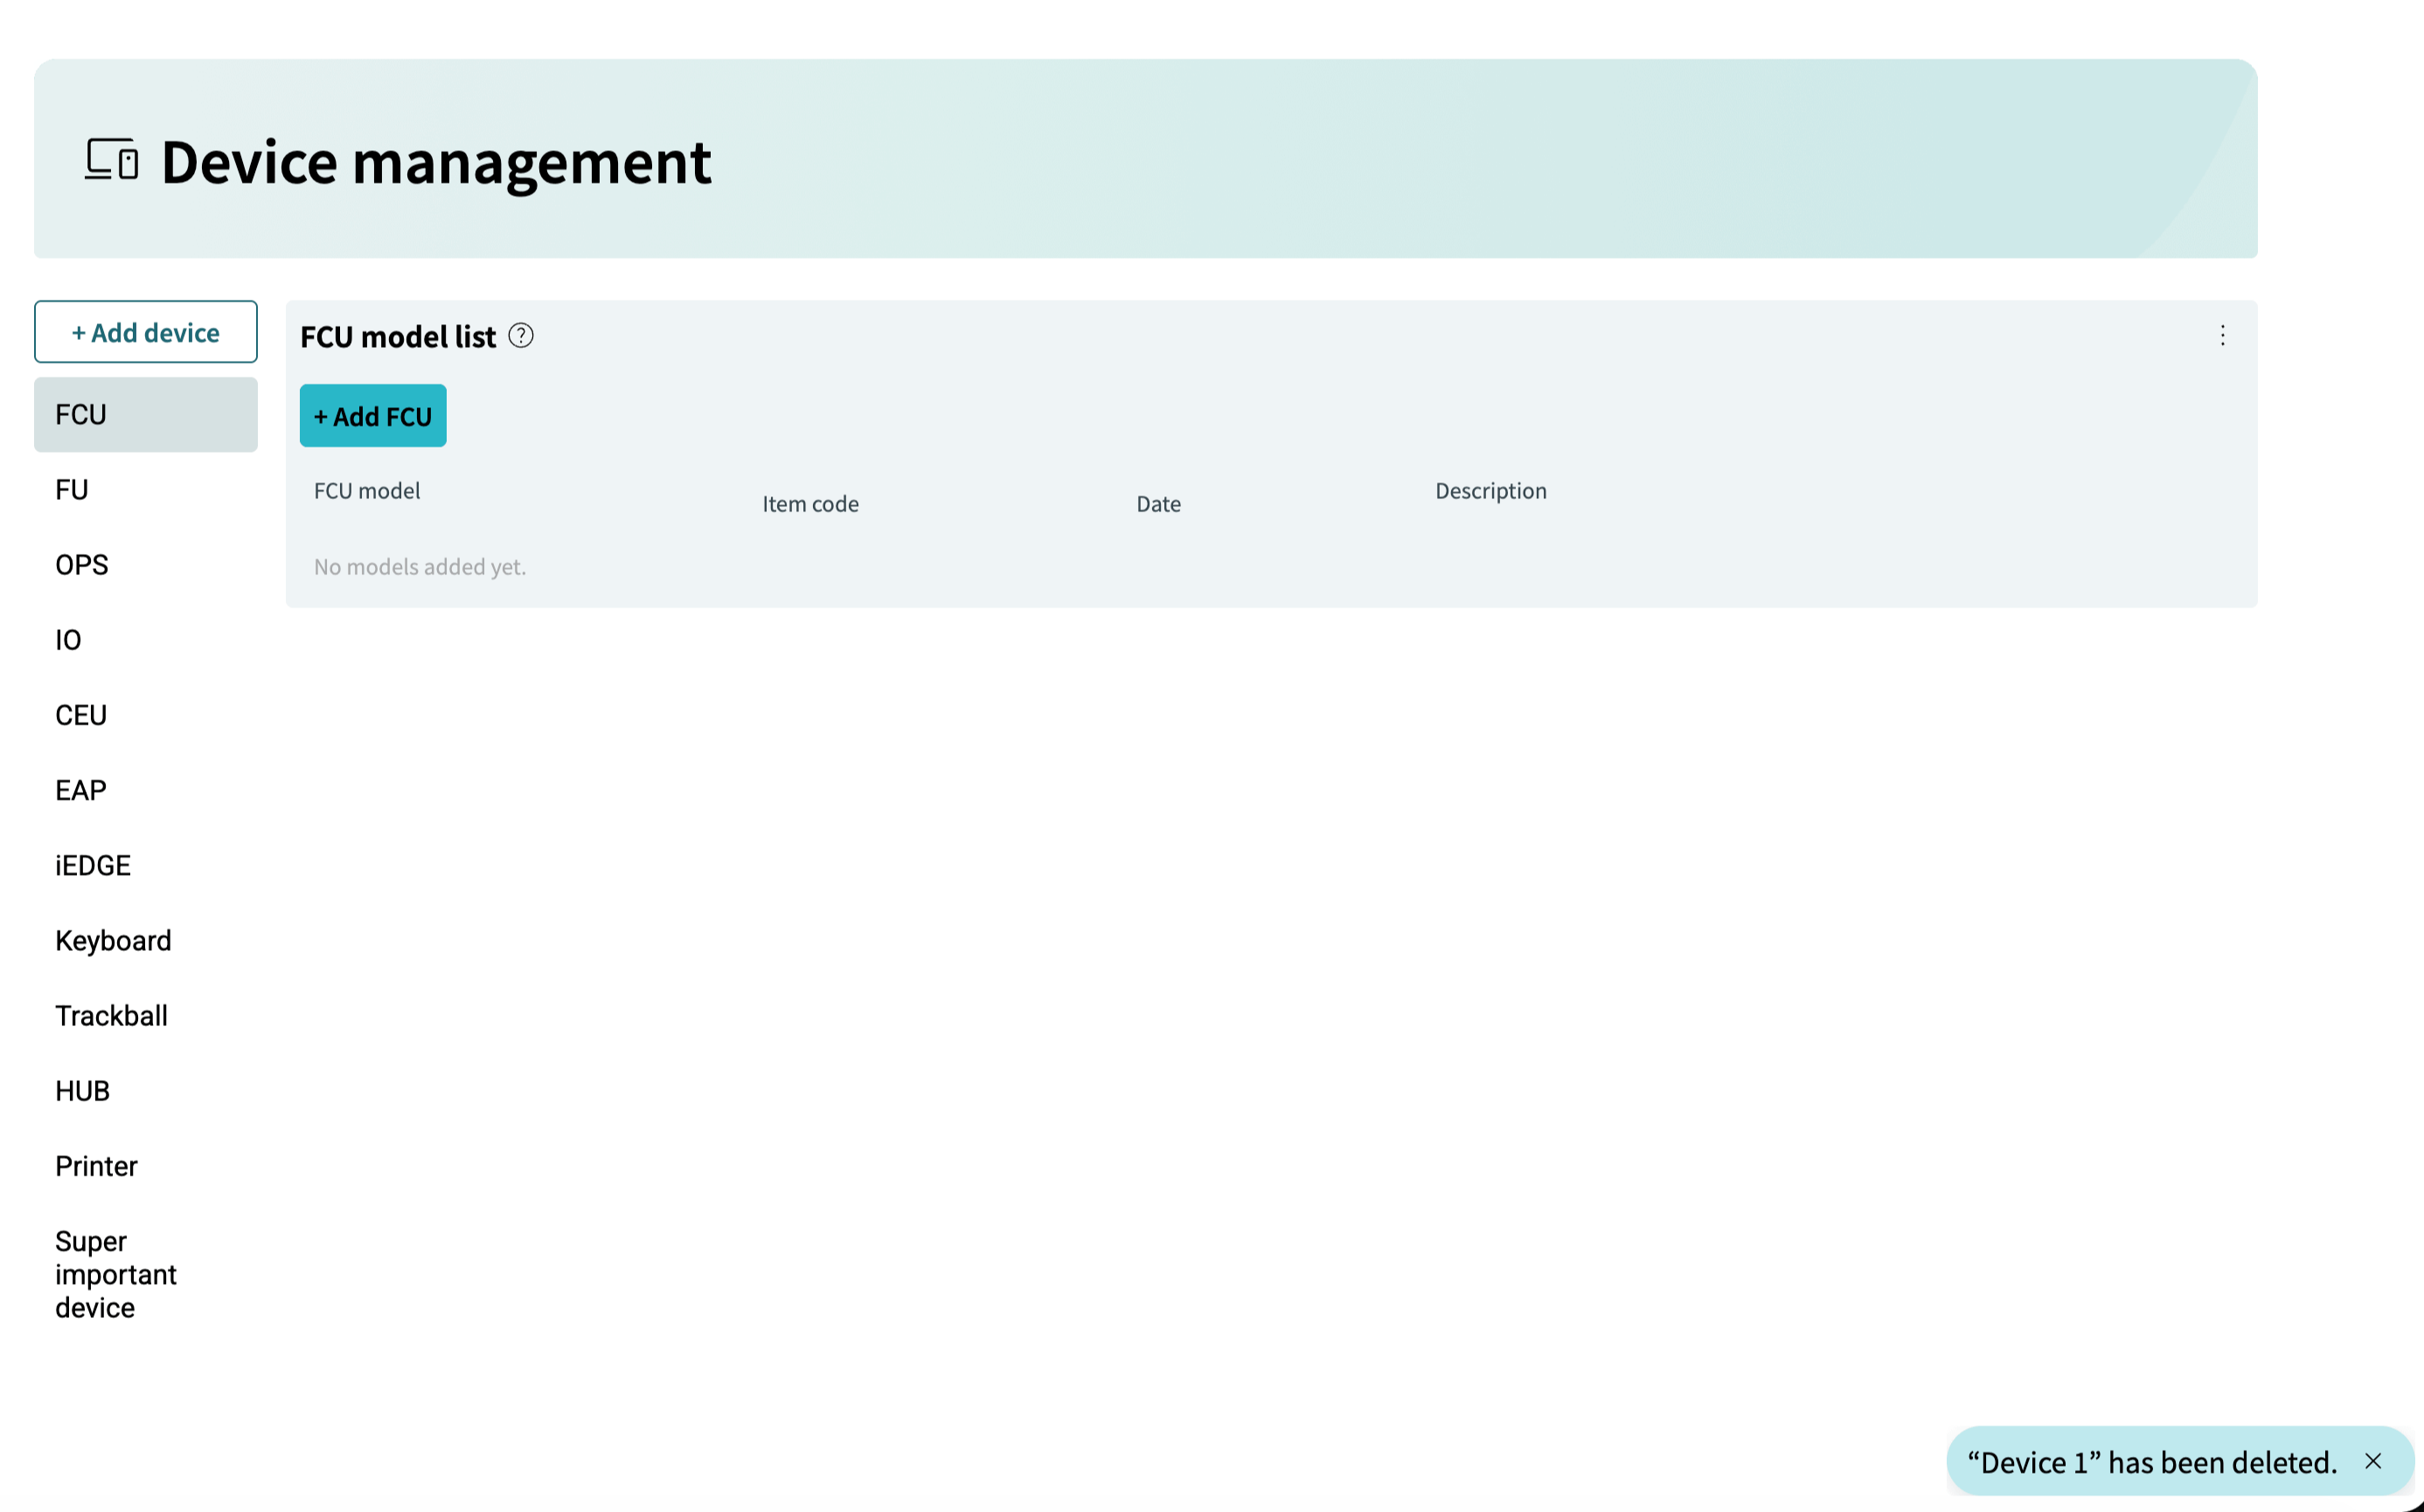Click the help icon beside FCU model list
This screenshot has height=1512, width=2424.
521,336
